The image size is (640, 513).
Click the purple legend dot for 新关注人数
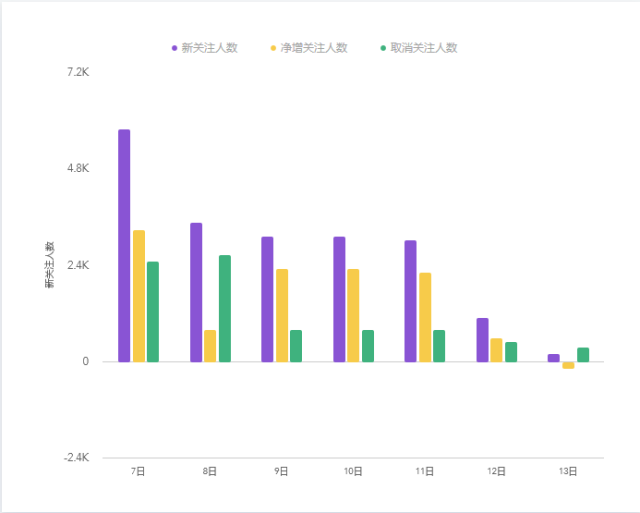(x=174, y=48)
